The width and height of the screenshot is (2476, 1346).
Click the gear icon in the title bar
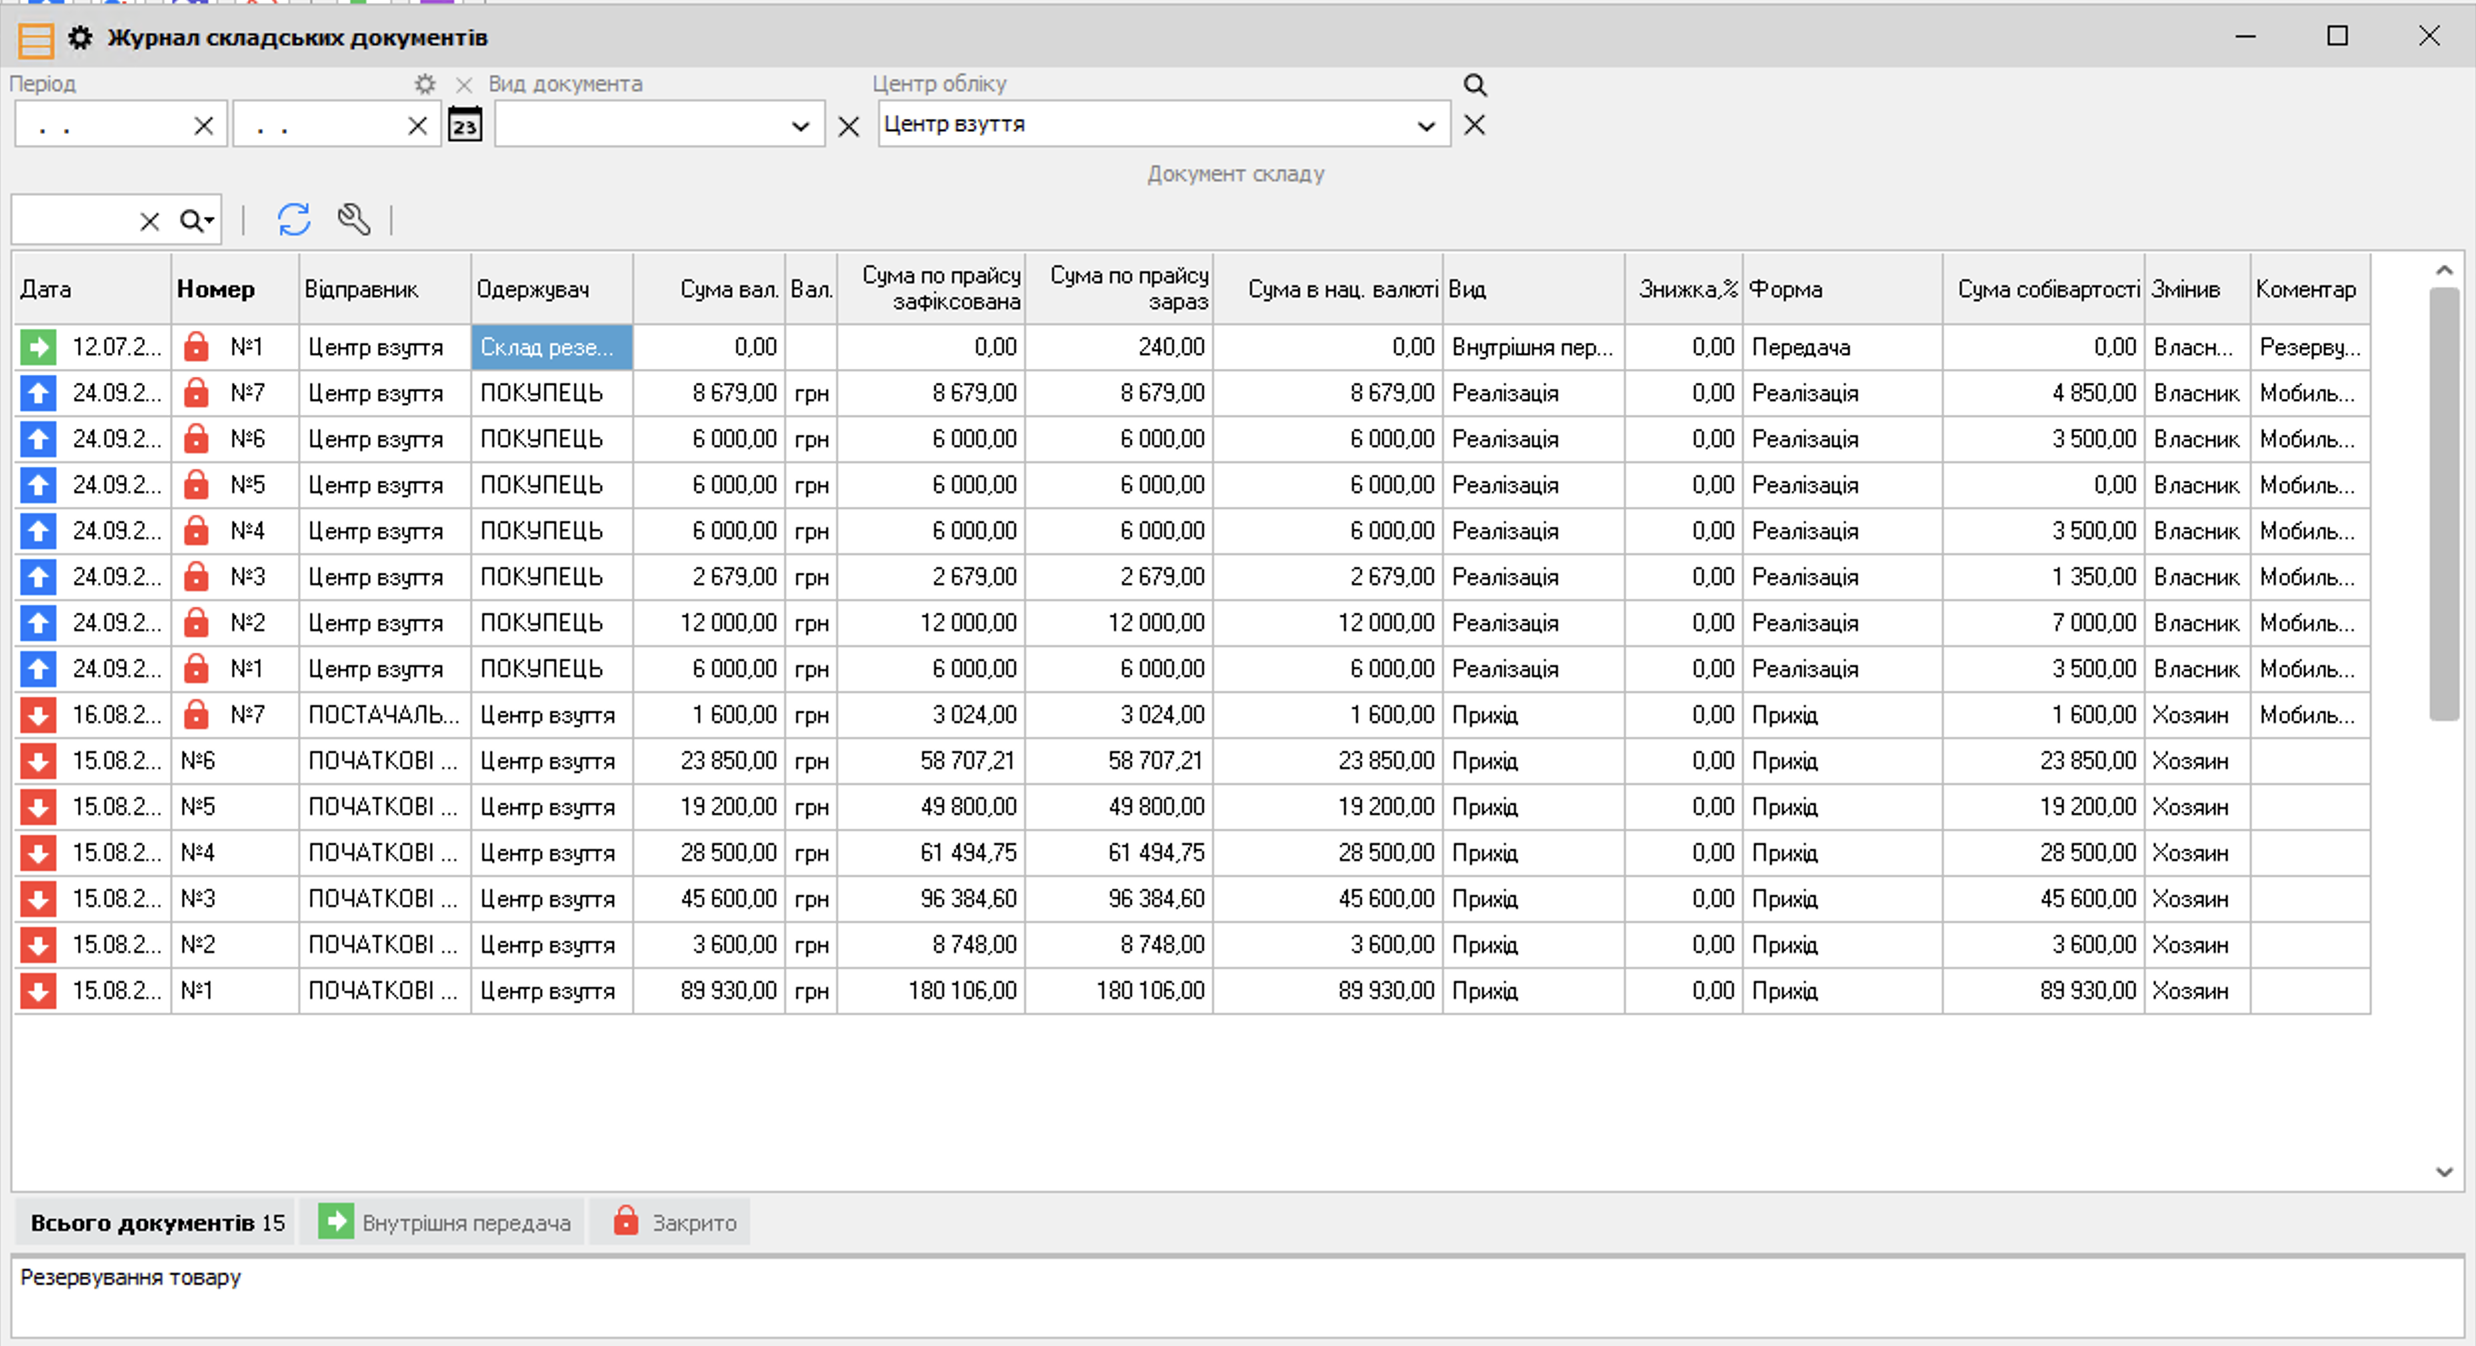80,38
